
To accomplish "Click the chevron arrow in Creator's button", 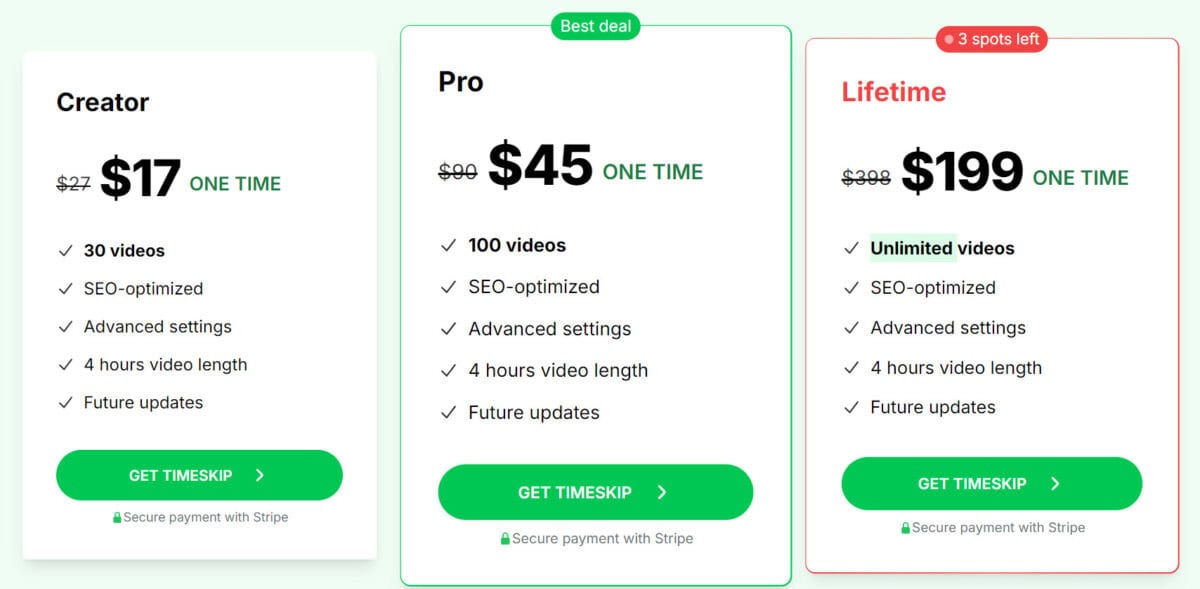I will coord(260,475).
